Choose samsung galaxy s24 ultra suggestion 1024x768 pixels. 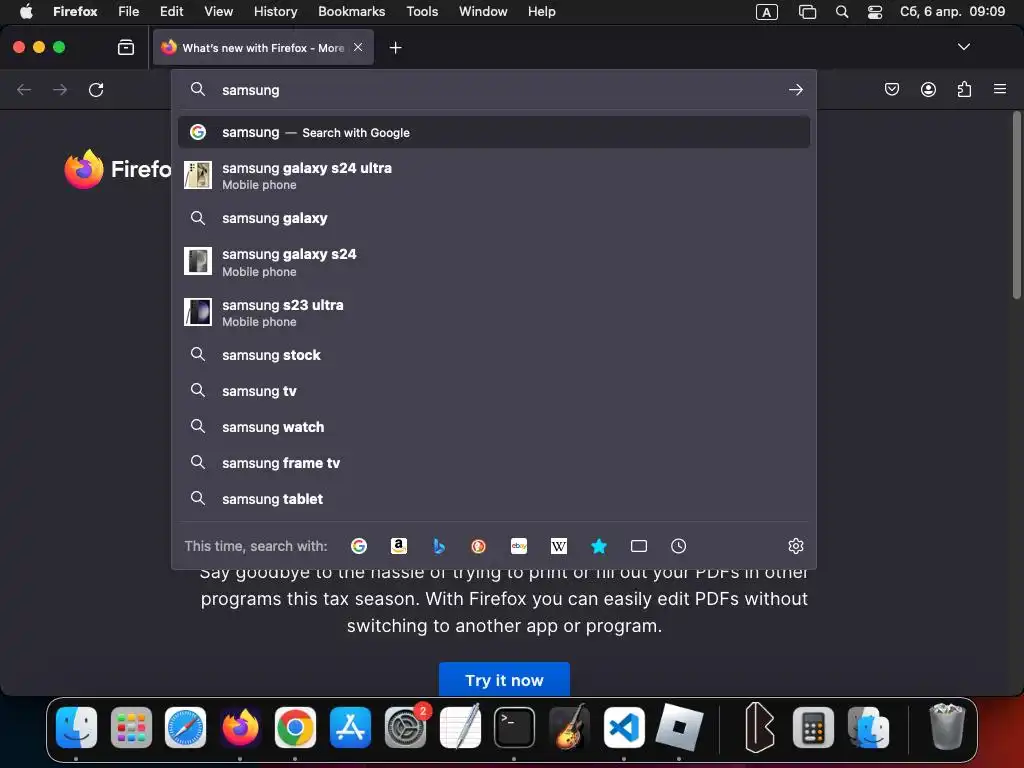(x=494, y=176)
